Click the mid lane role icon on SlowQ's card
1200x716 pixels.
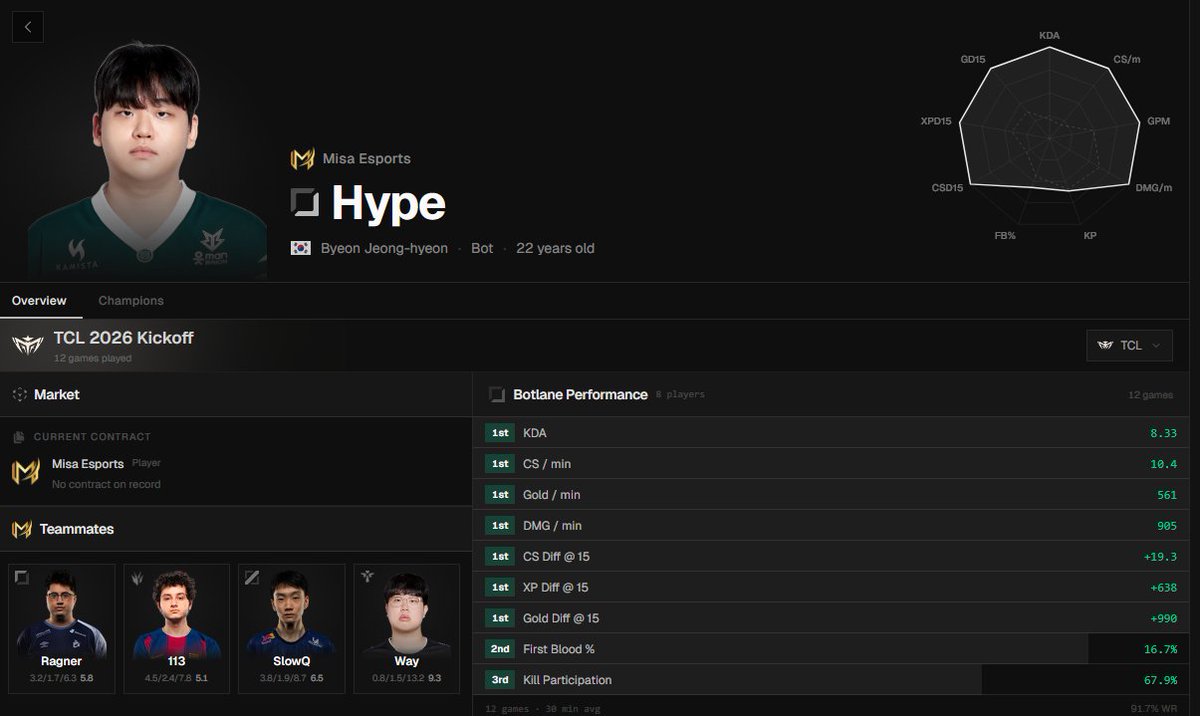(252, 577)
